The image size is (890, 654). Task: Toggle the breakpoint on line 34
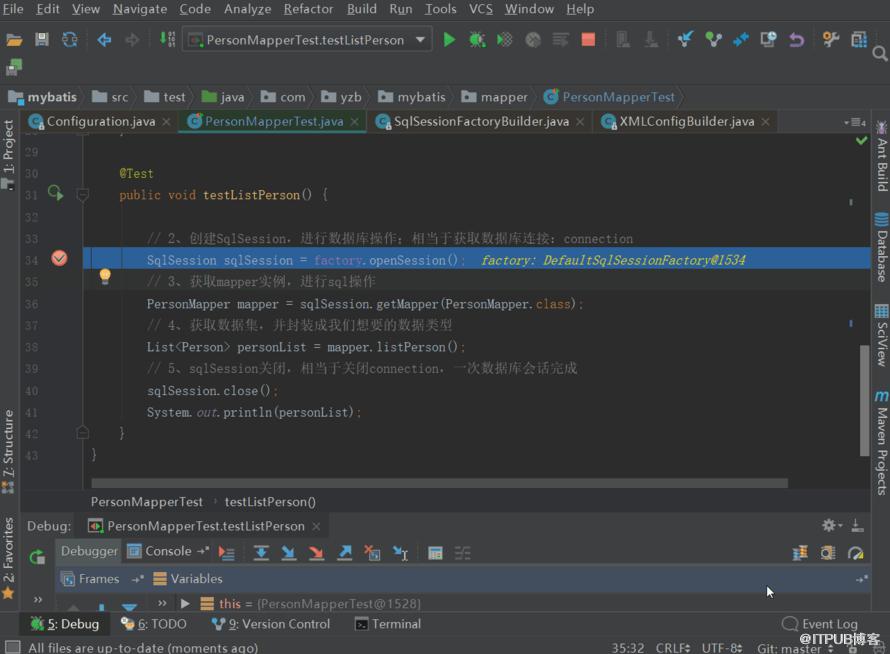(59, 259)
